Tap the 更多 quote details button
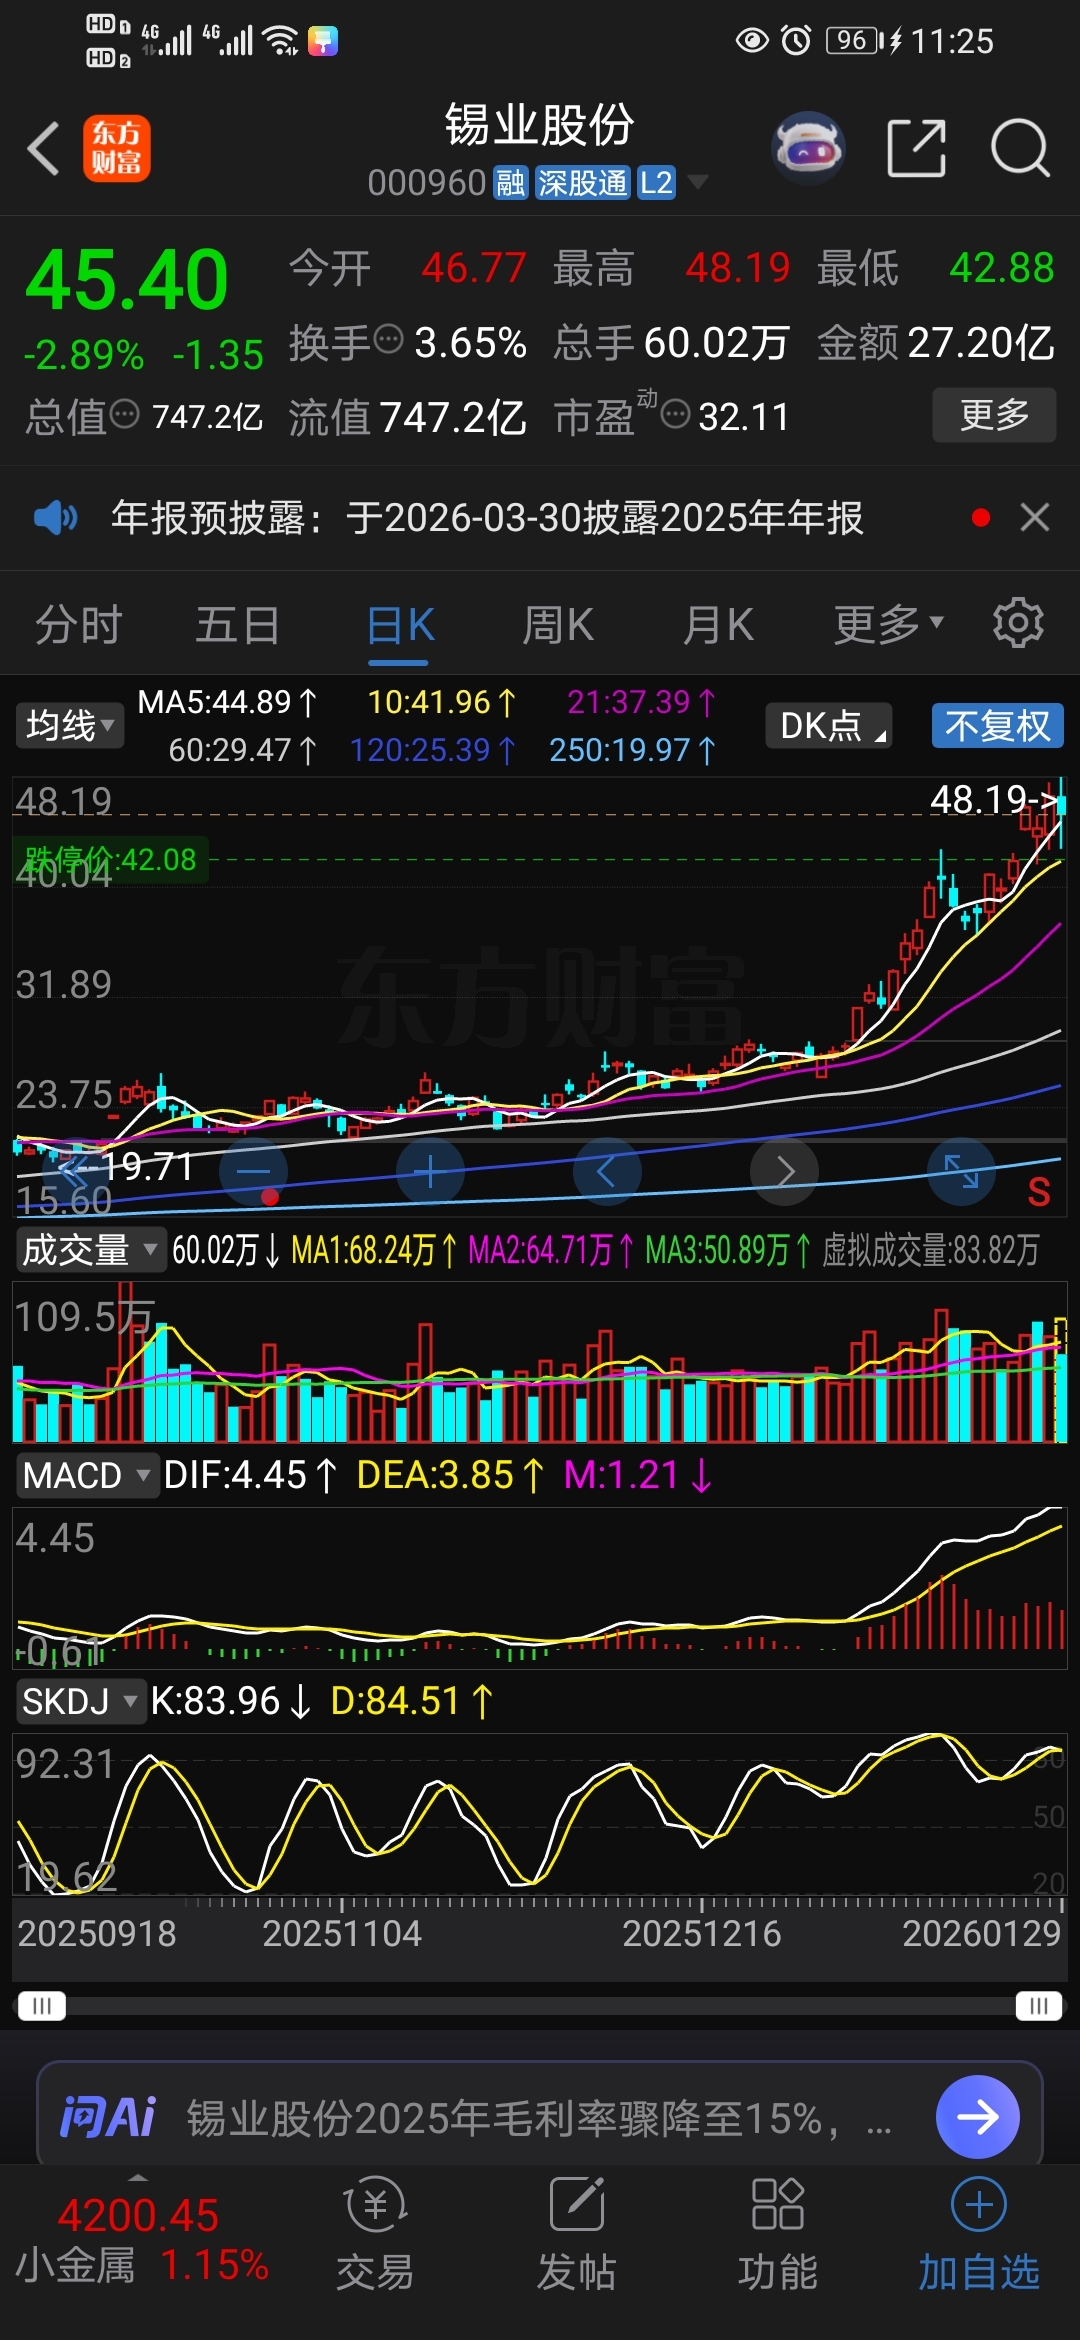Screen dimensions: 1080x2340 pos(995,414)
